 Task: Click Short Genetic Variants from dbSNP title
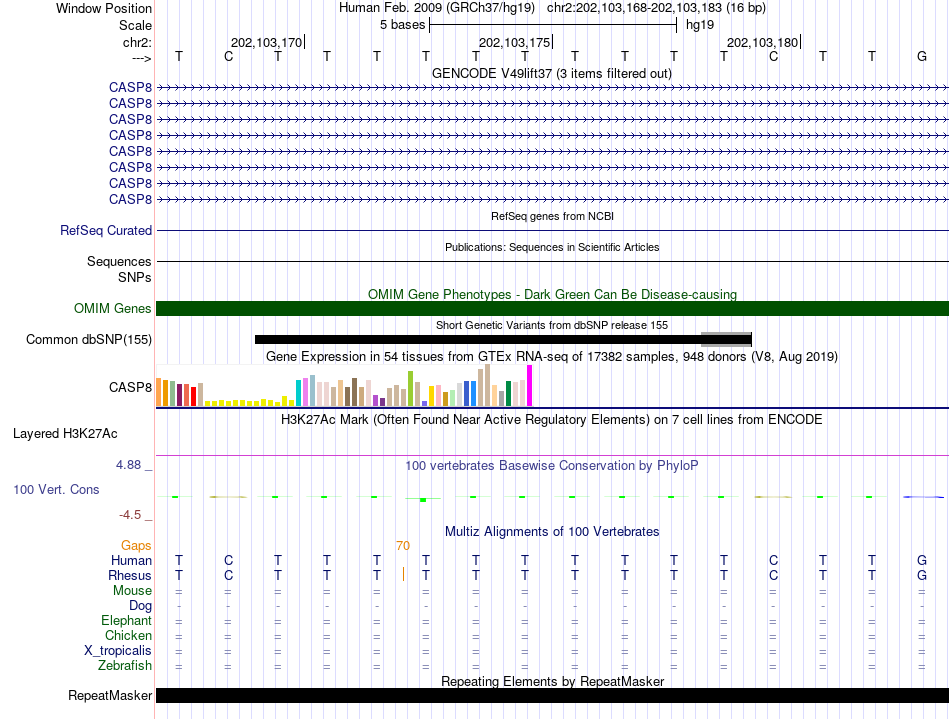(x=552, y=325)
